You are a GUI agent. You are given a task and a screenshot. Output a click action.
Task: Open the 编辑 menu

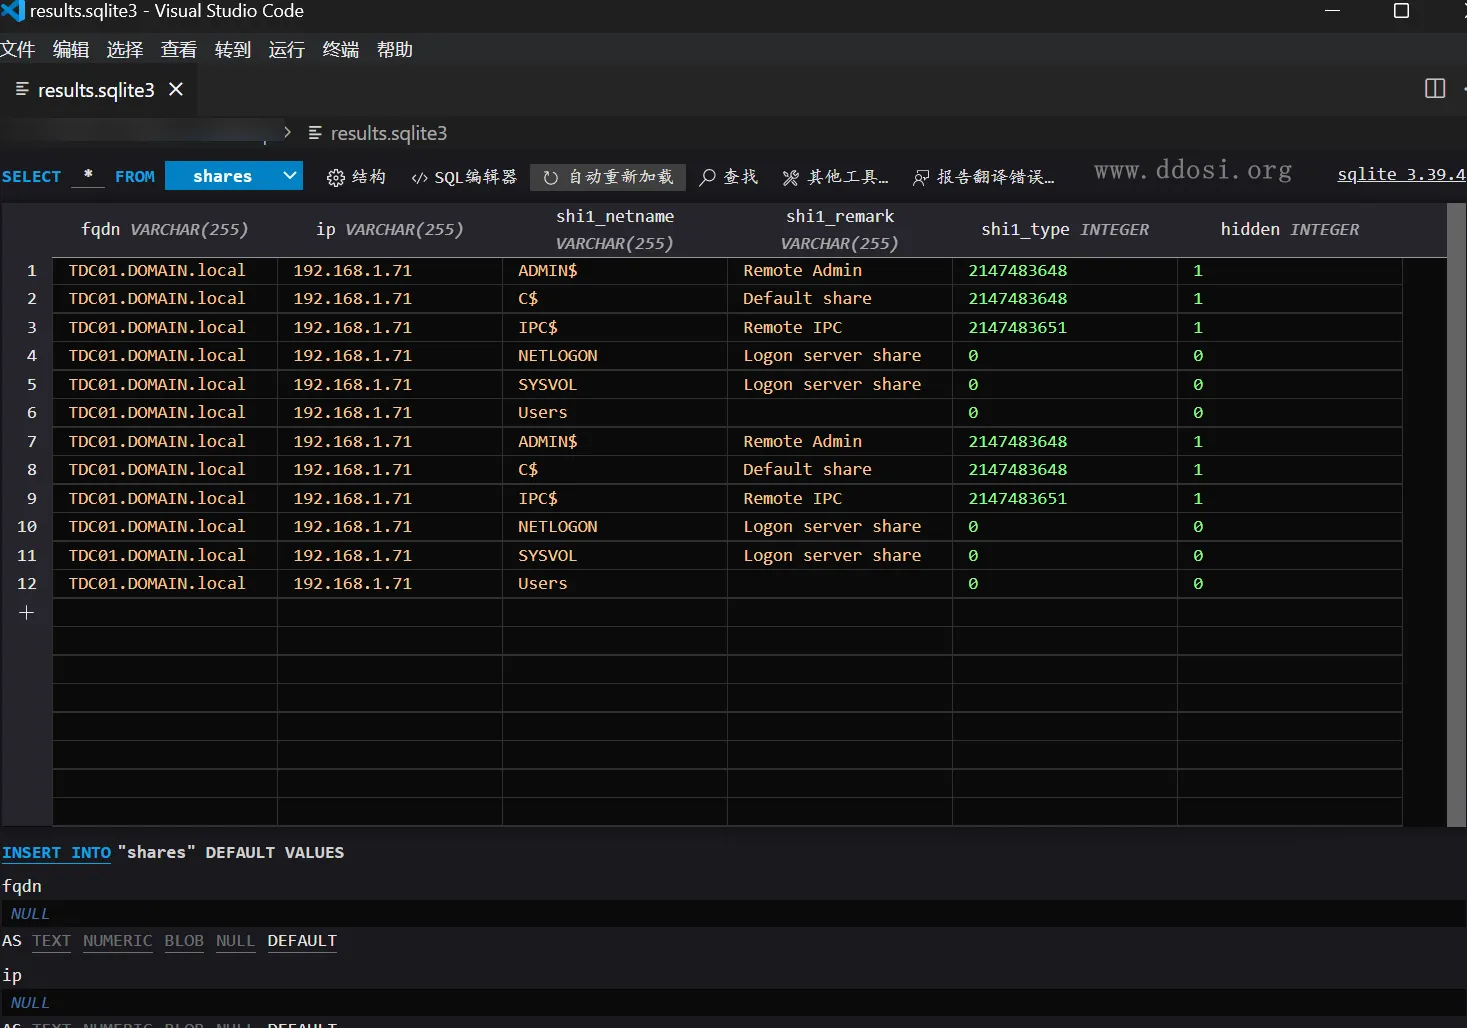coord(71,49)
